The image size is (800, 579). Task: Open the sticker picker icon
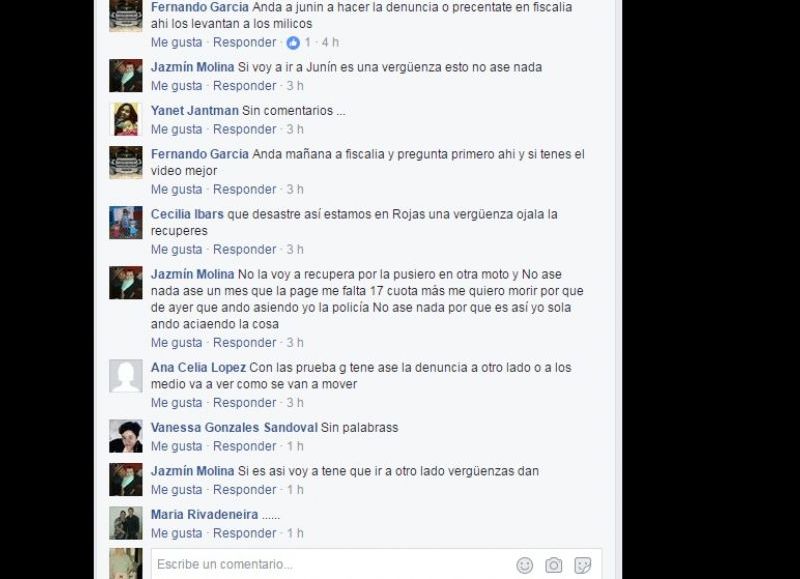pos(583,565)
